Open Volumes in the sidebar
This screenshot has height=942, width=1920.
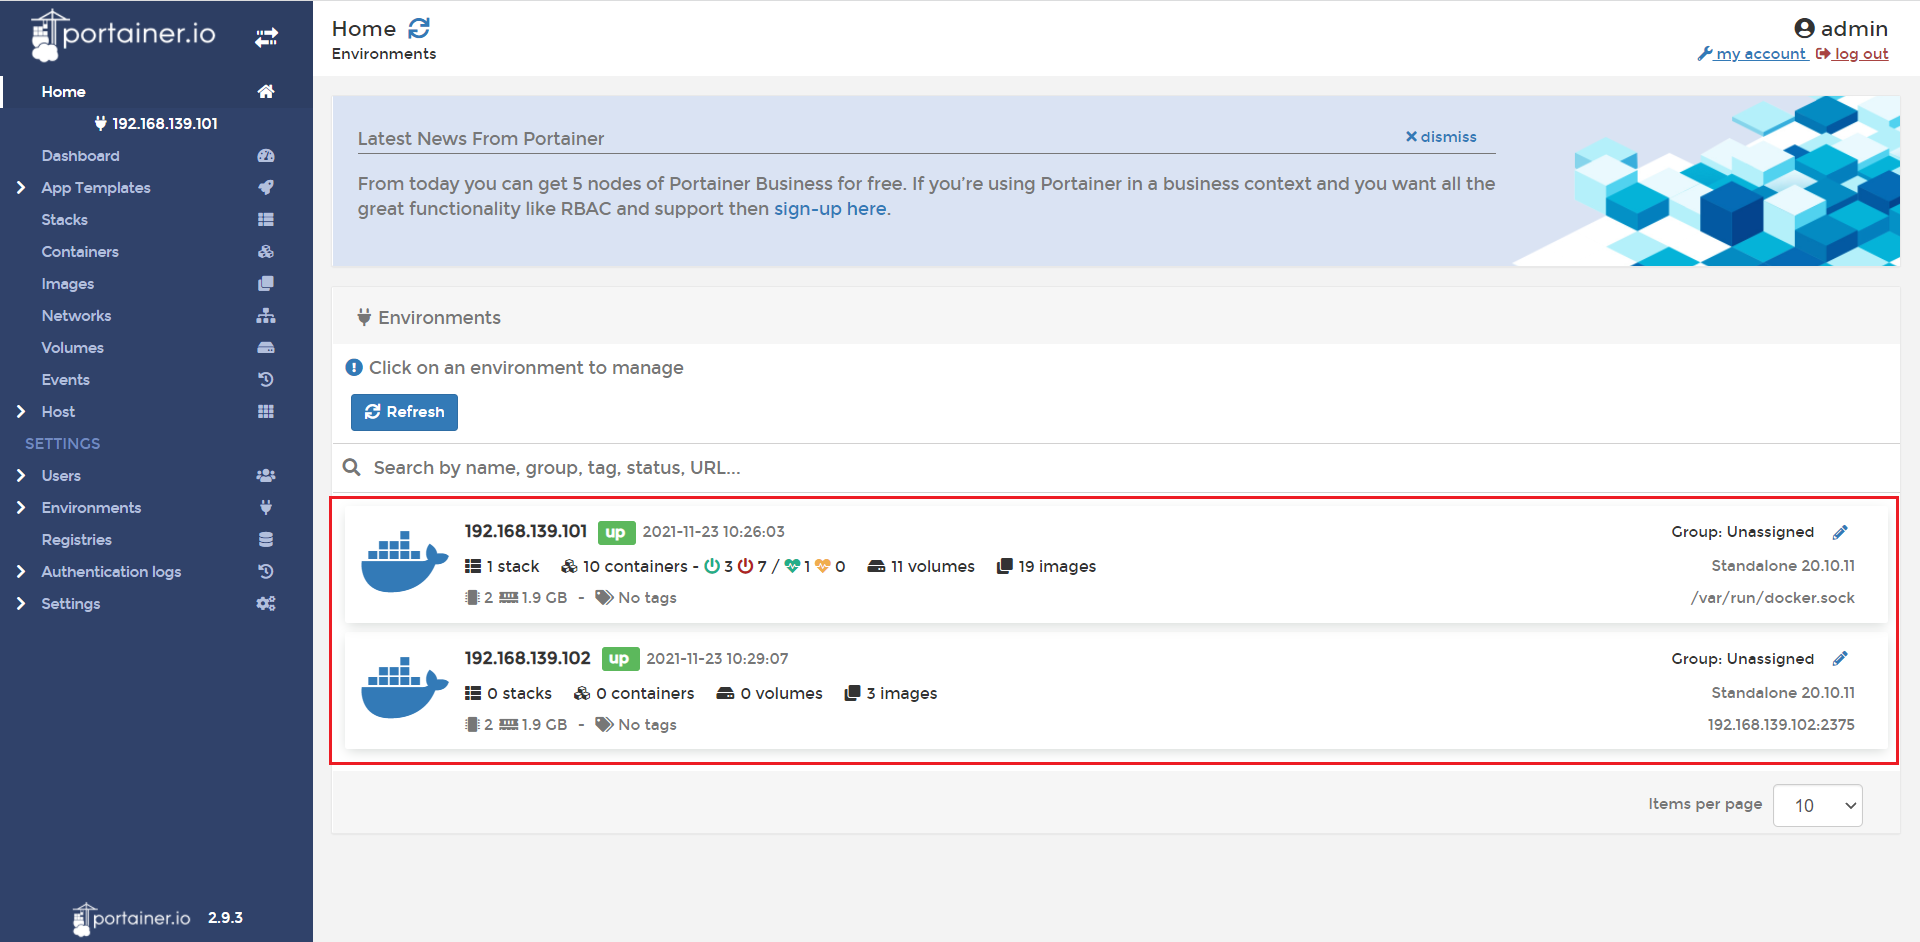point(72,348)
